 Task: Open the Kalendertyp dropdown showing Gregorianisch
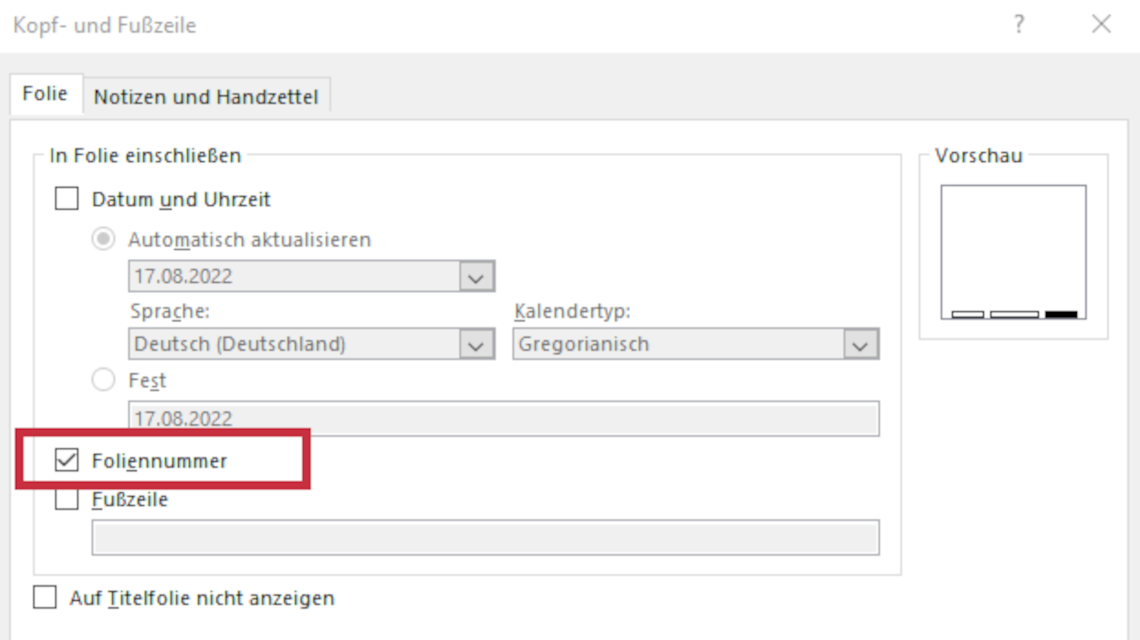696,344
